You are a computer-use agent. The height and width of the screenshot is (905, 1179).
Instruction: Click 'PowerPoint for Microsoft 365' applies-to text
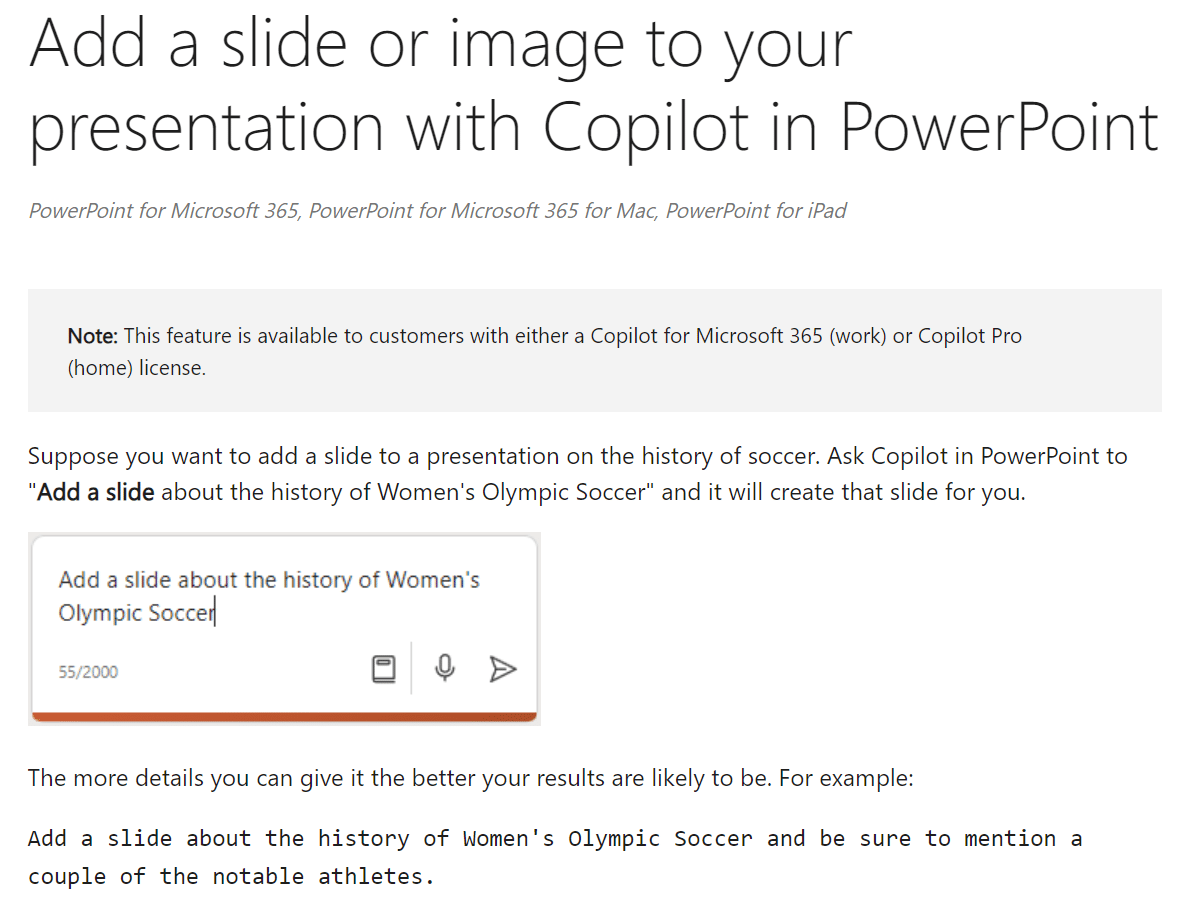pos(164,210)
